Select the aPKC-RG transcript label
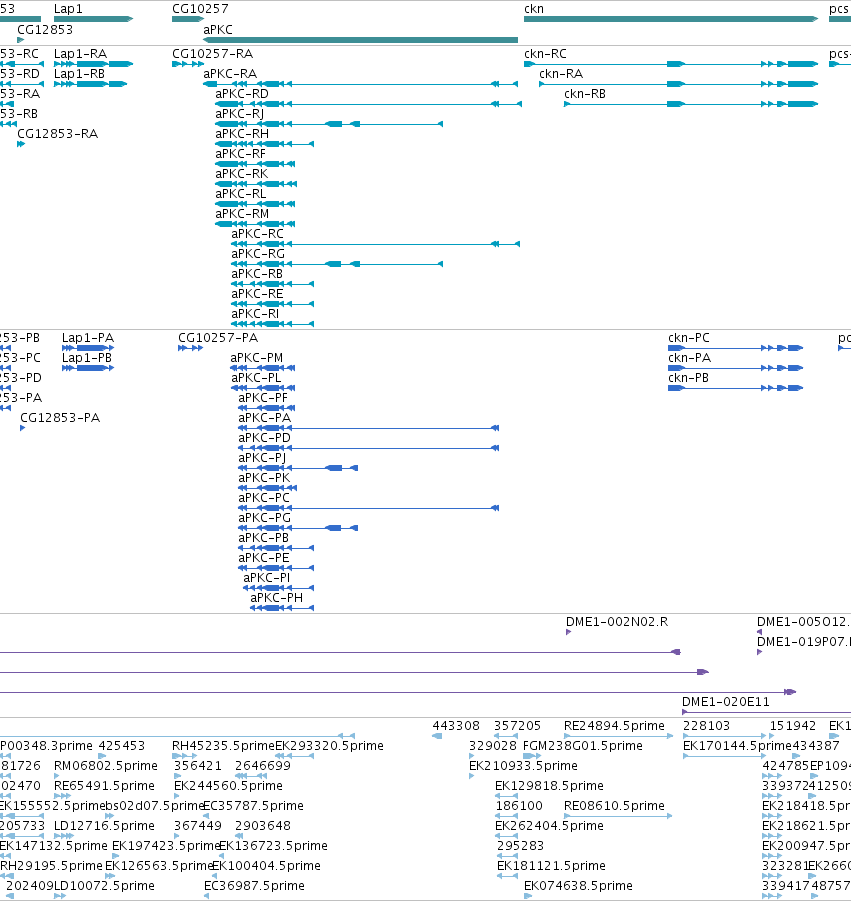The height and width of the screenshot is (901, 851). coord(258,254)
